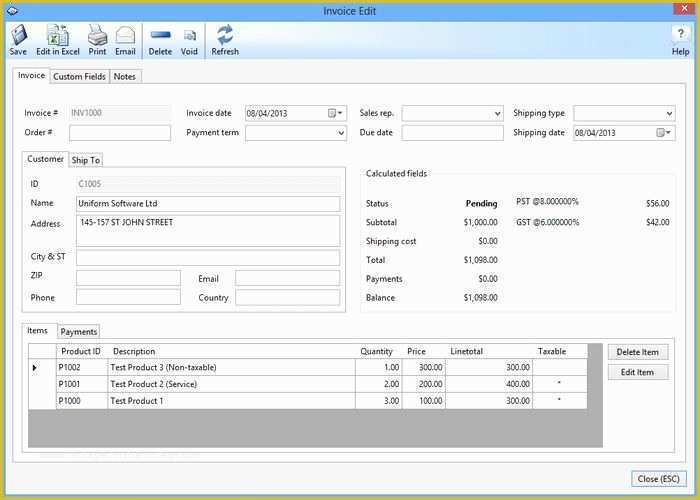The image size is (700, 500).
Task: Click the Taxable cell of P1001 row
Action: click(x=560, y=384)
